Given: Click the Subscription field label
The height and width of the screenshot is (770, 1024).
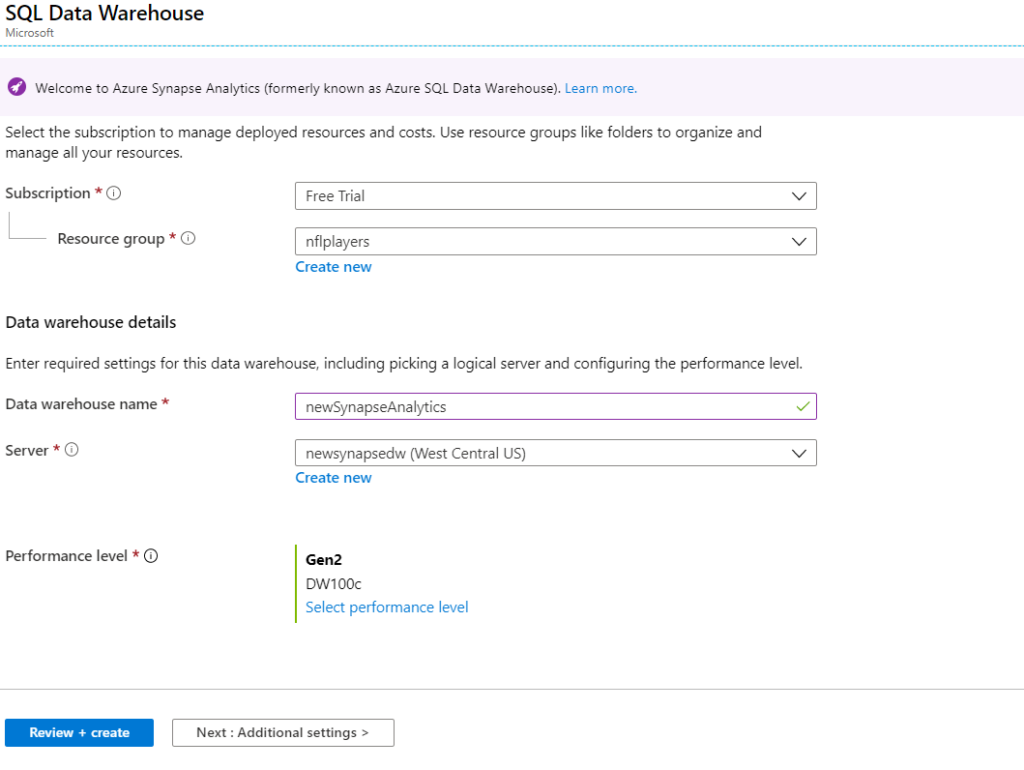Looking at the screenshot, I should click(48, 193).
